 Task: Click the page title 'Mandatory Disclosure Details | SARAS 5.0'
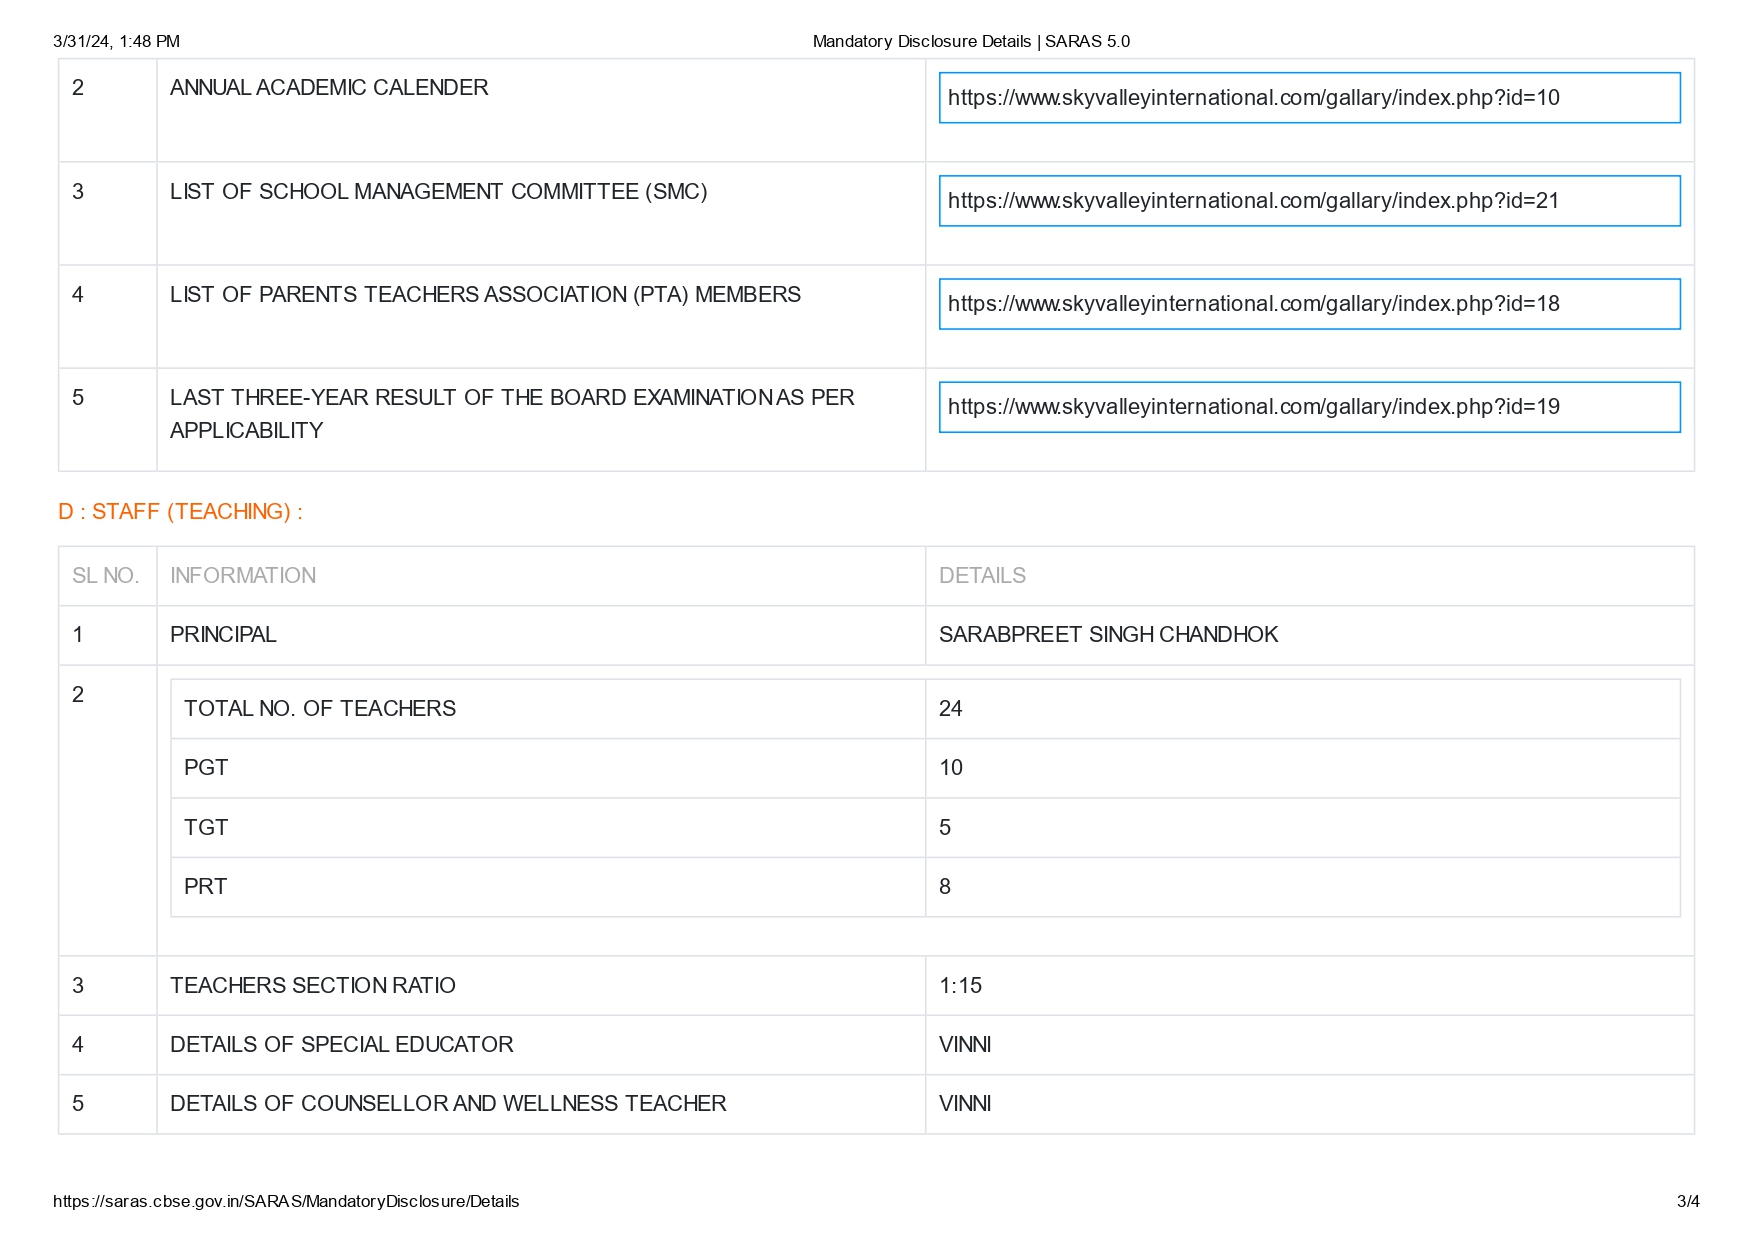(x=971, y=41)
